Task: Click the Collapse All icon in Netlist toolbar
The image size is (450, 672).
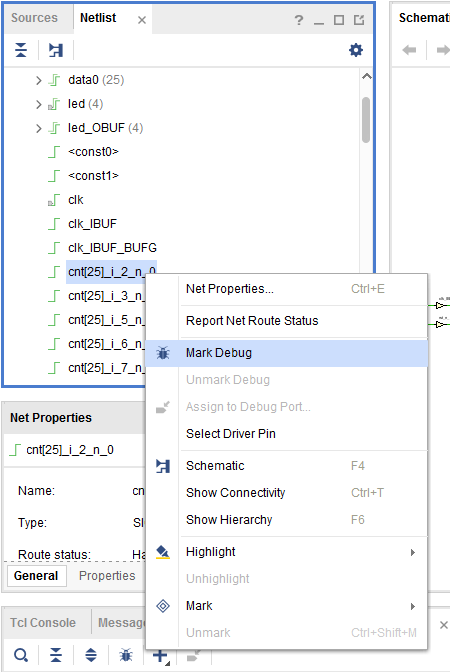Action: [21, 50]
